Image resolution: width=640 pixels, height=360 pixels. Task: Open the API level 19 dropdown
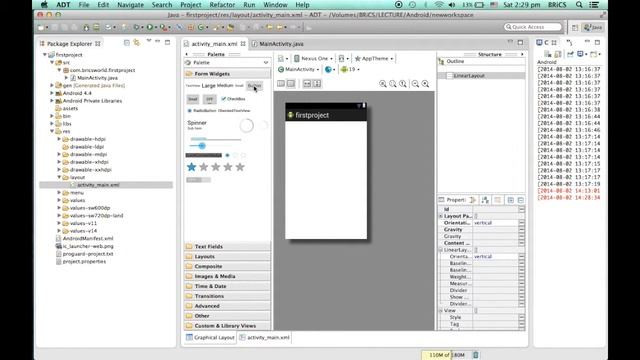(x=350, y=69)
